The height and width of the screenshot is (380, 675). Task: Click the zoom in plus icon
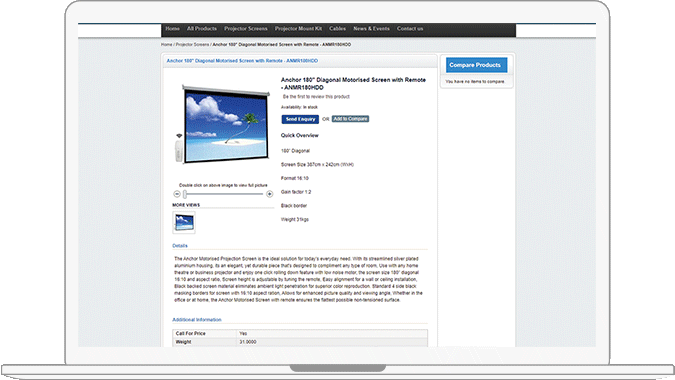pyautogui.click(x=269, y=194)
